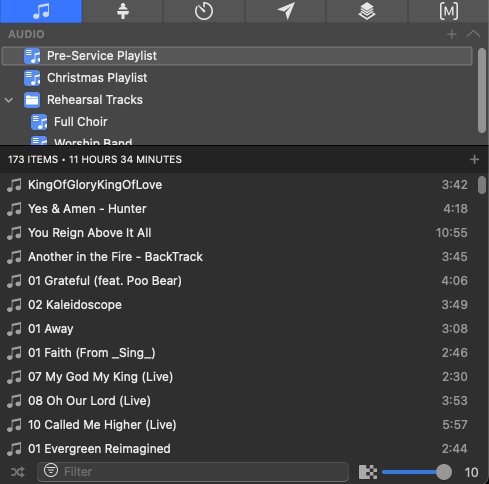This screenshot has height=484, width=489.
Task: Select track KingOfGloryKingOfLove
Action: coord(237,185)
